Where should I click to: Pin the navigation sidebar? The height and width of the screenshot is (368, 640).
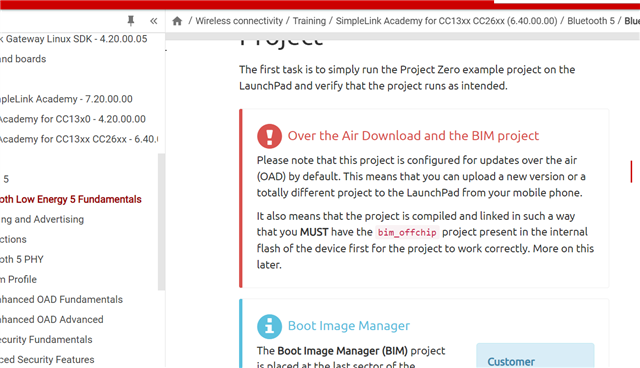pyautogui.click(x=131, y=21)
